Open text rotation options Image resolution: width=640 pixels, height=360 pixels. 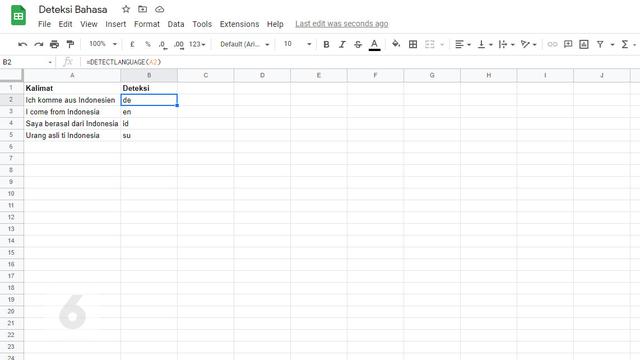(x=529, y=44)
